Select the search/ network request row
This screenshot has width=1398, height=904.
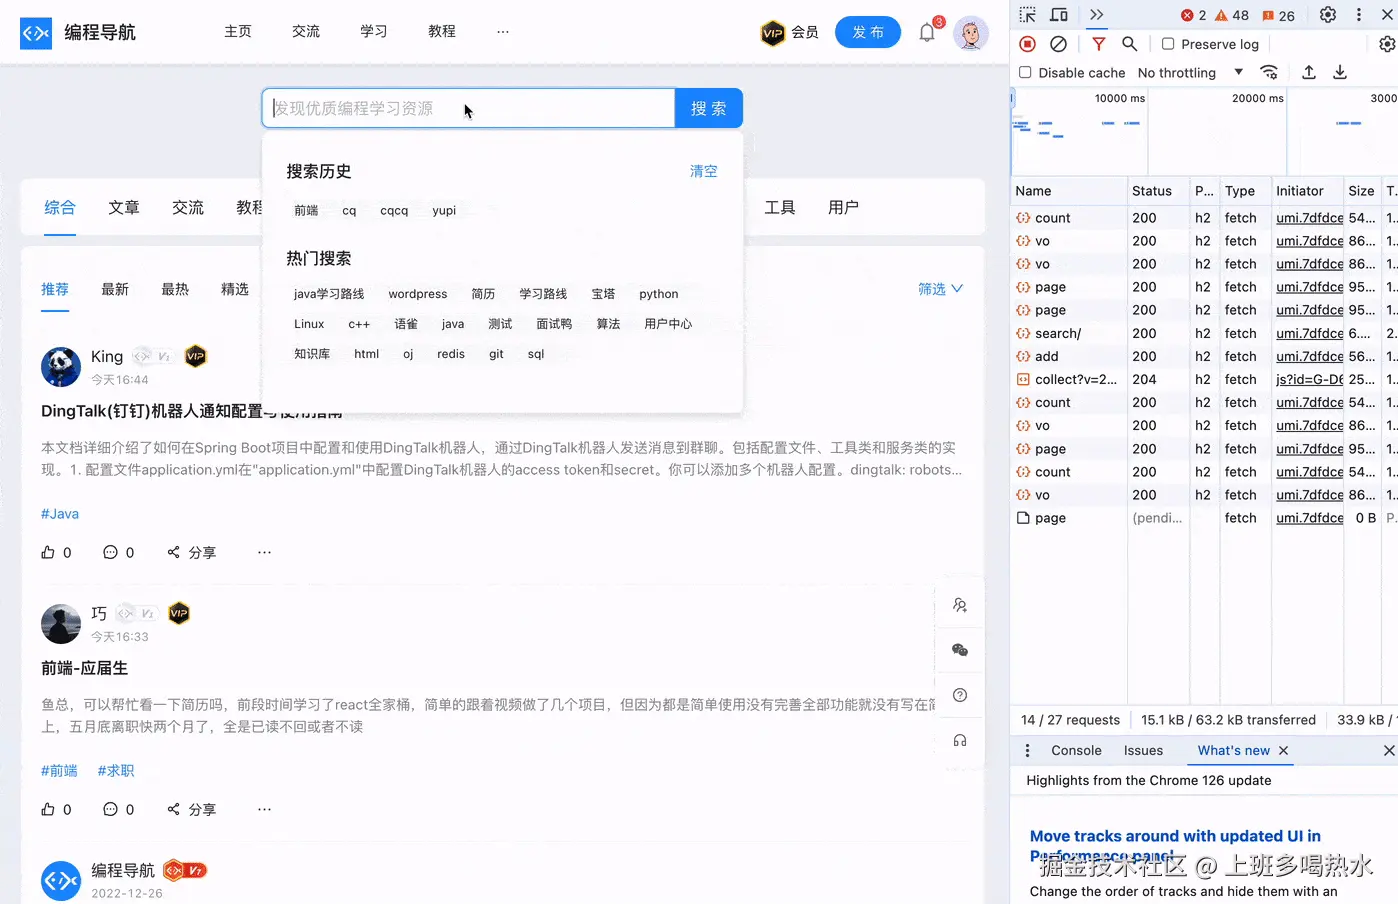[1204, 333]
